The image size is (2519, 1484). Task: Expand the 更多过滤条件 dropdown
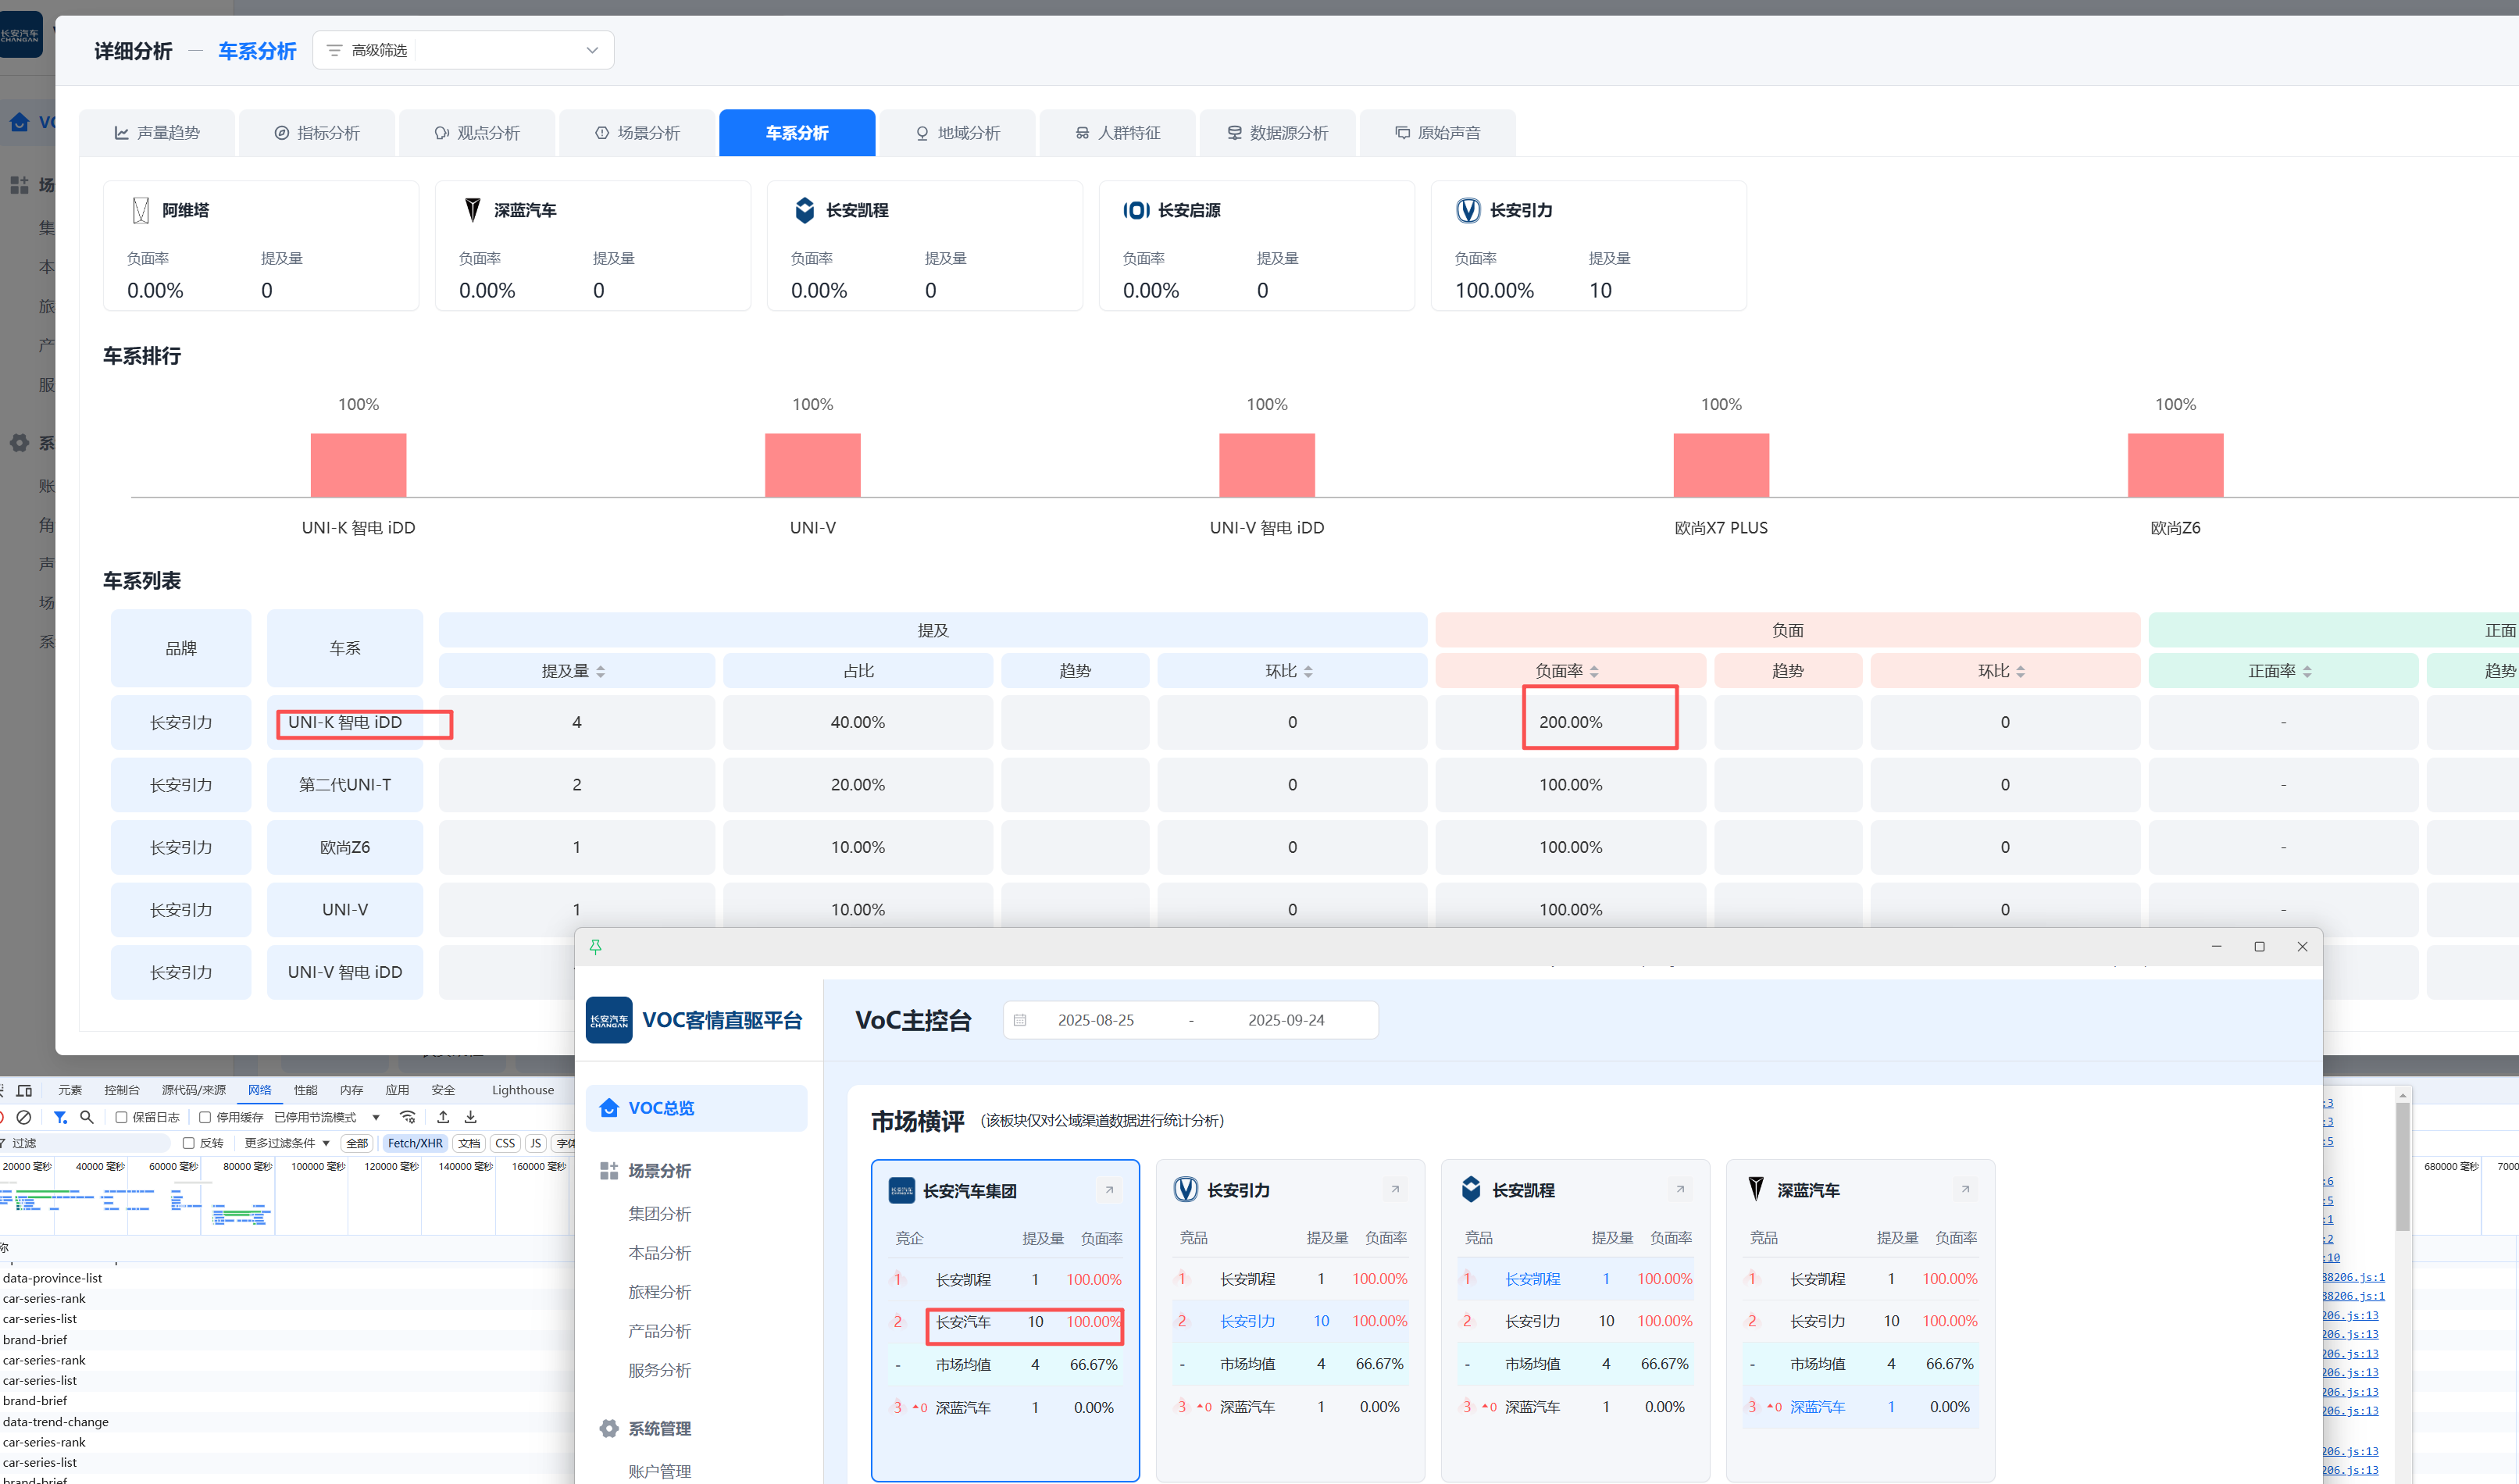(286, 1143)
